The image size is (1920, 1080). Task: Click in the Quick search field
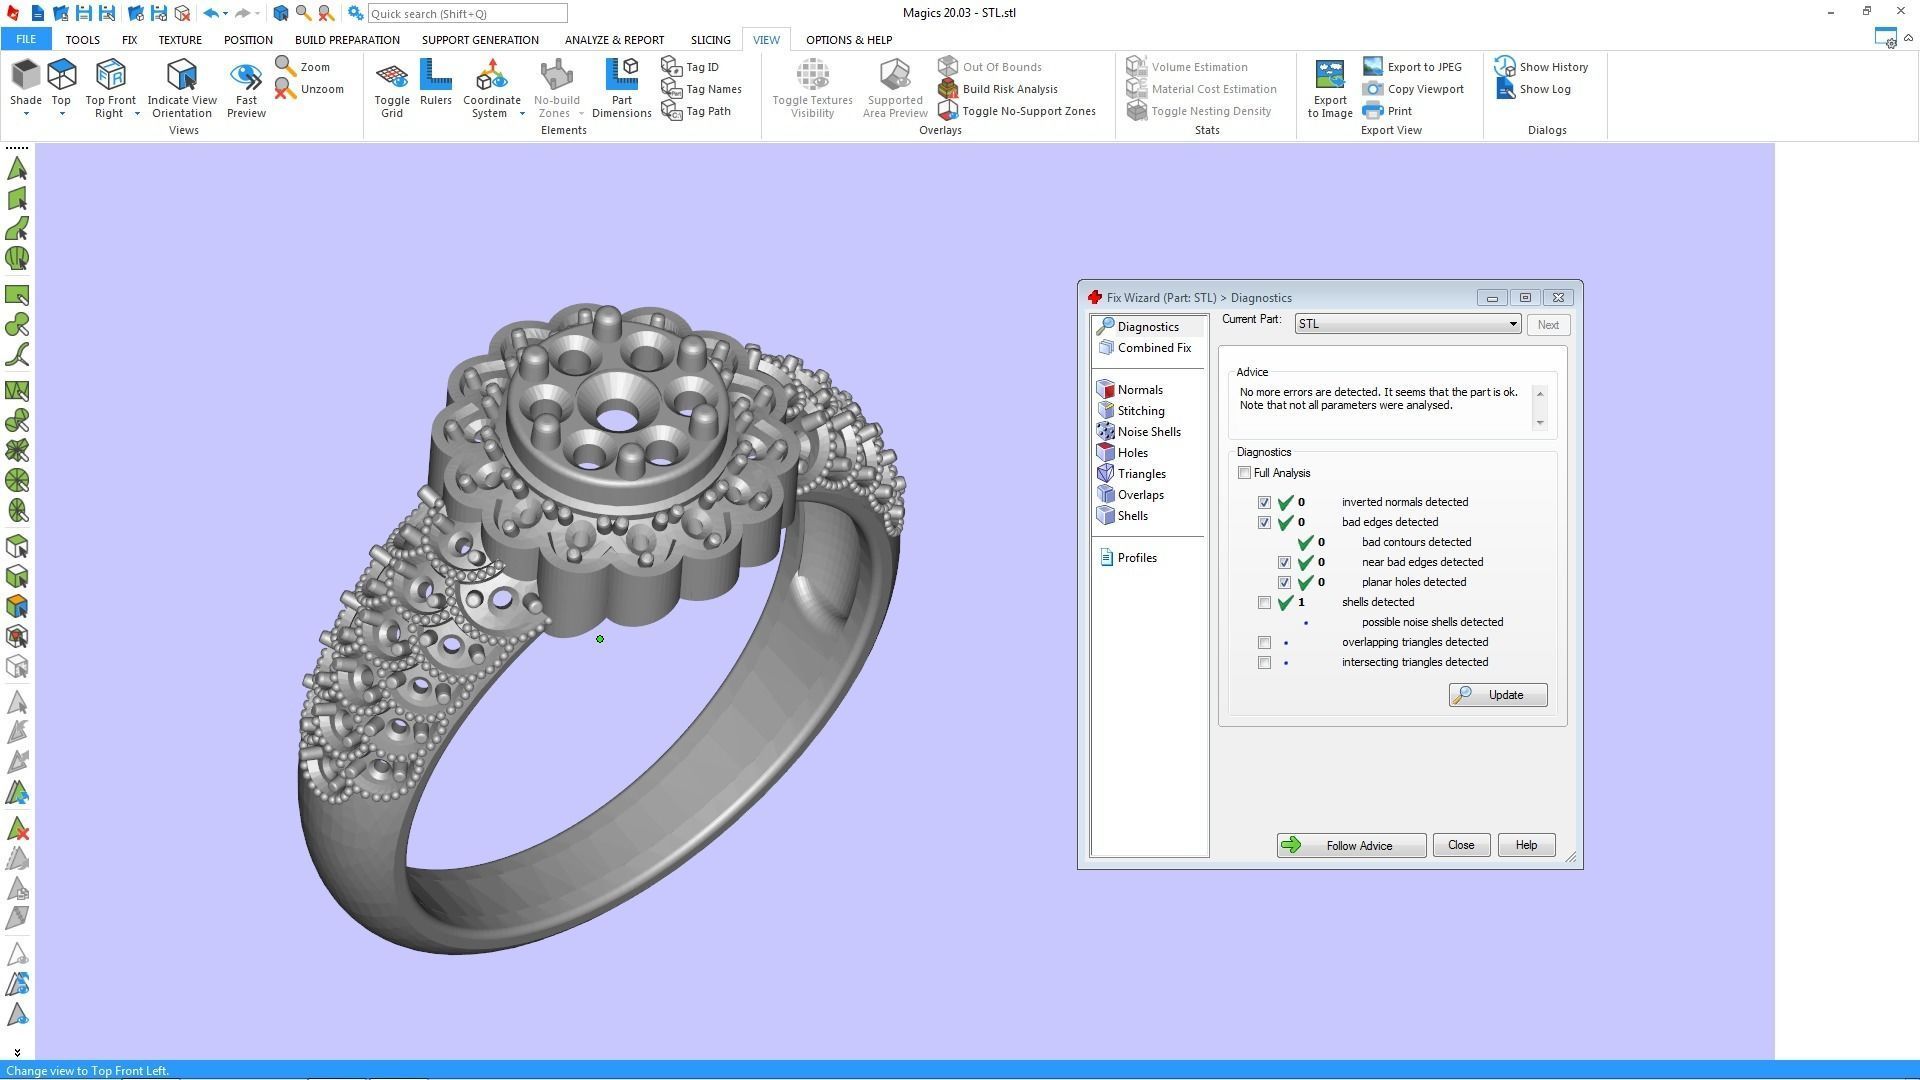pyautogui.click(x=467, y=14)
